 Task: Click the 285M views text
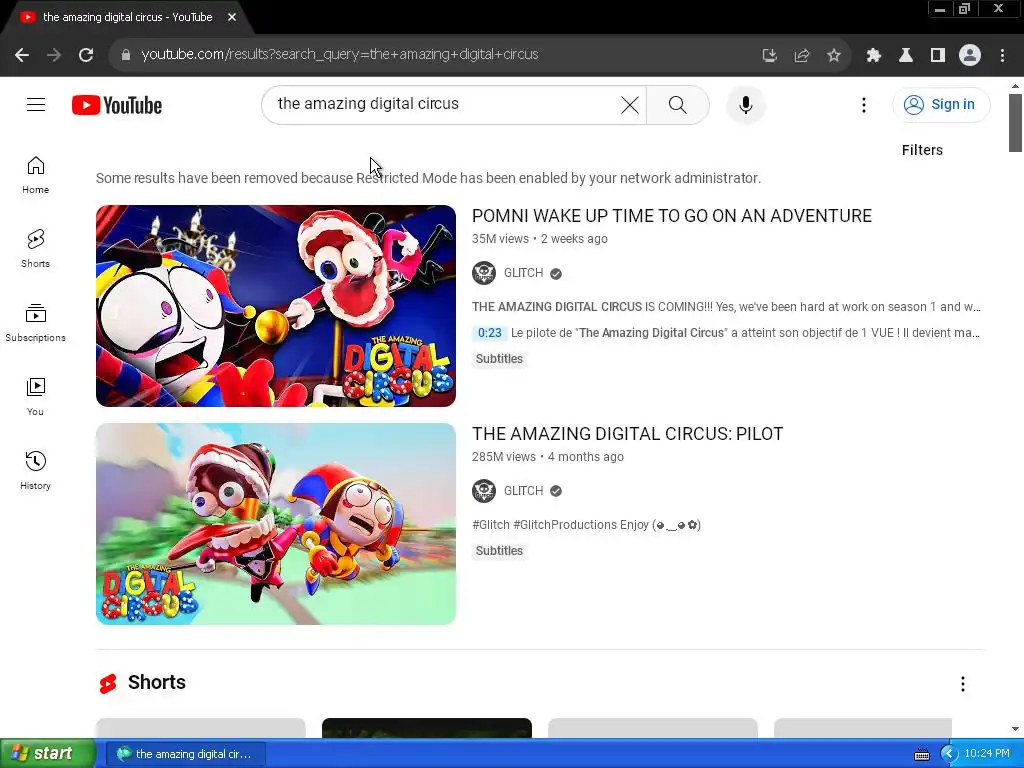pos(504,457)
